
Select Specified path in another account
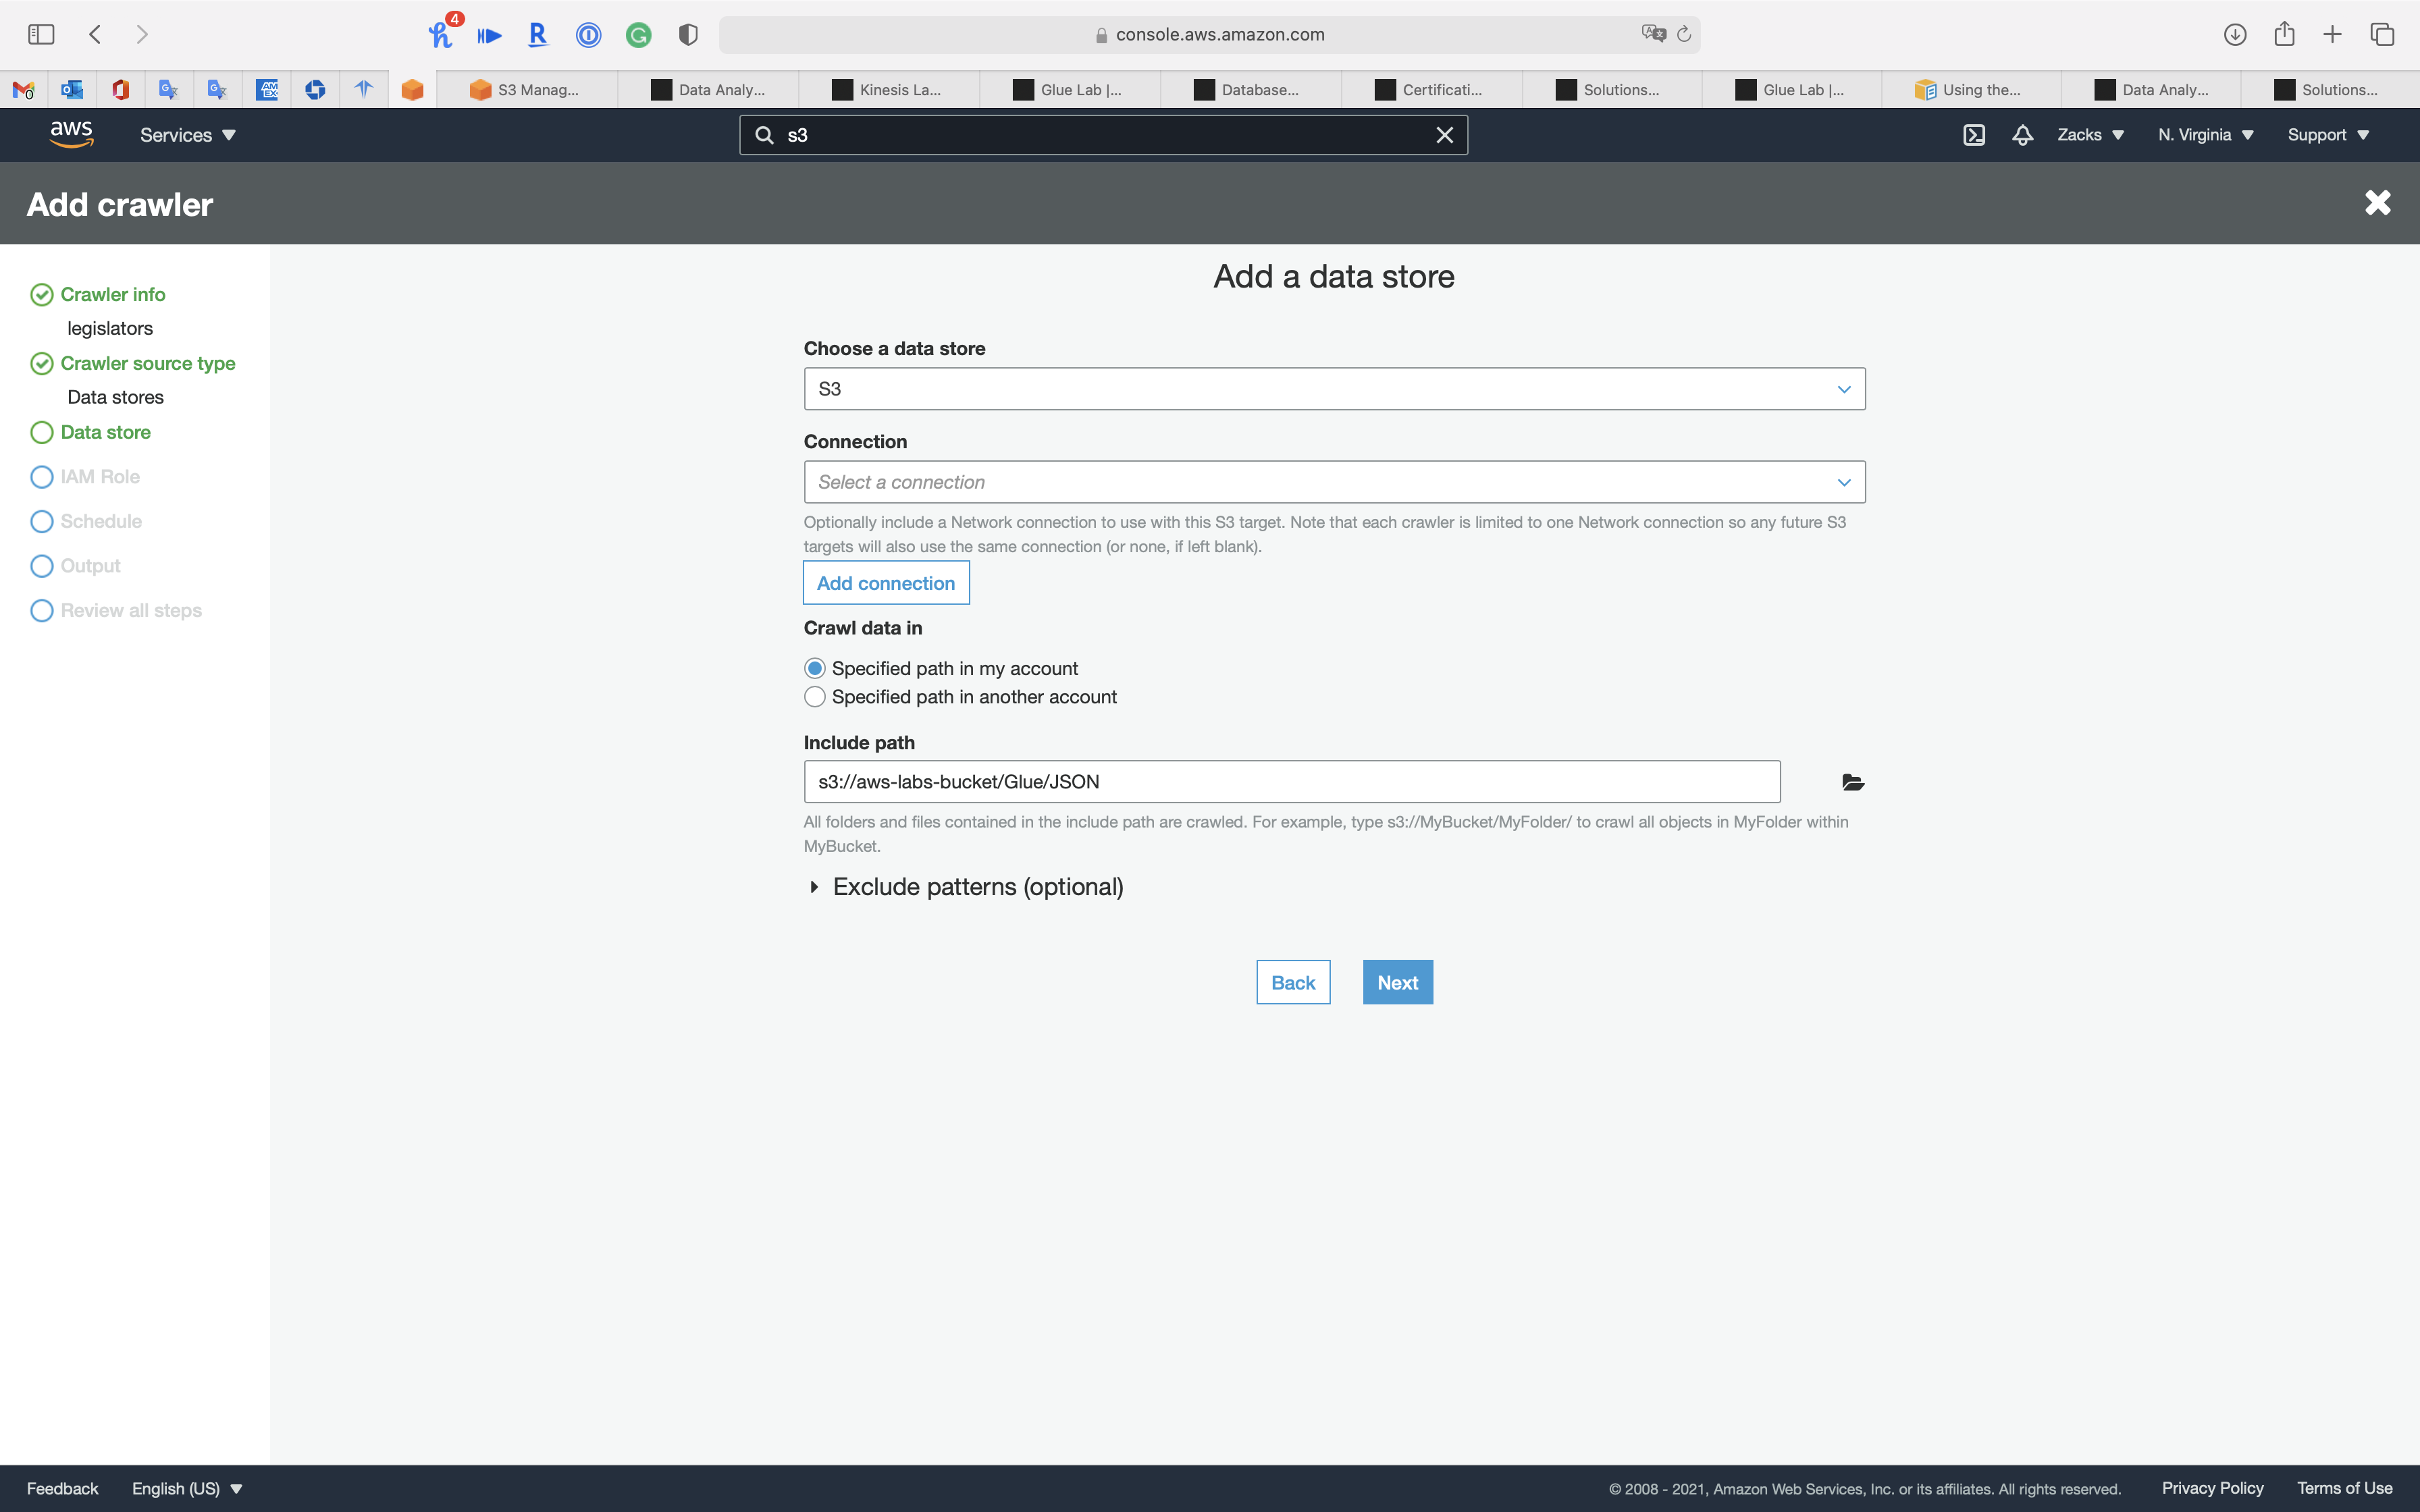815,697
